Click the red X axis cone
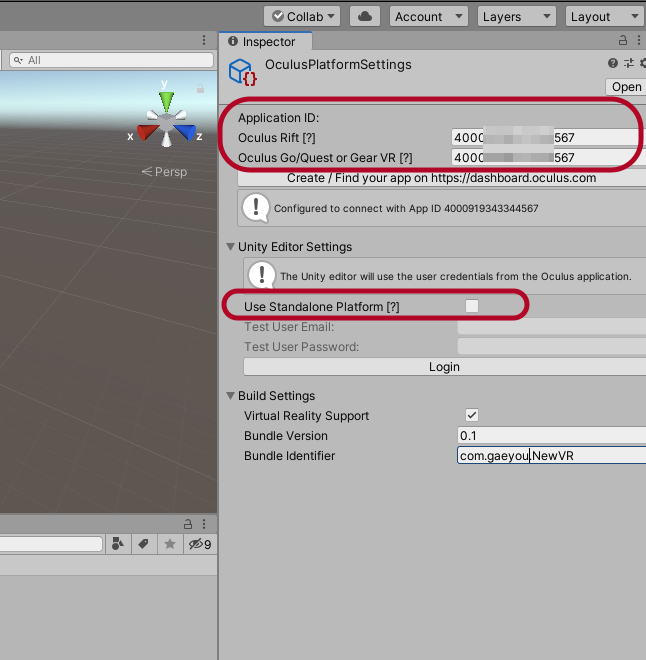Viewport: 646px width, 660px height. click(147, 133)
